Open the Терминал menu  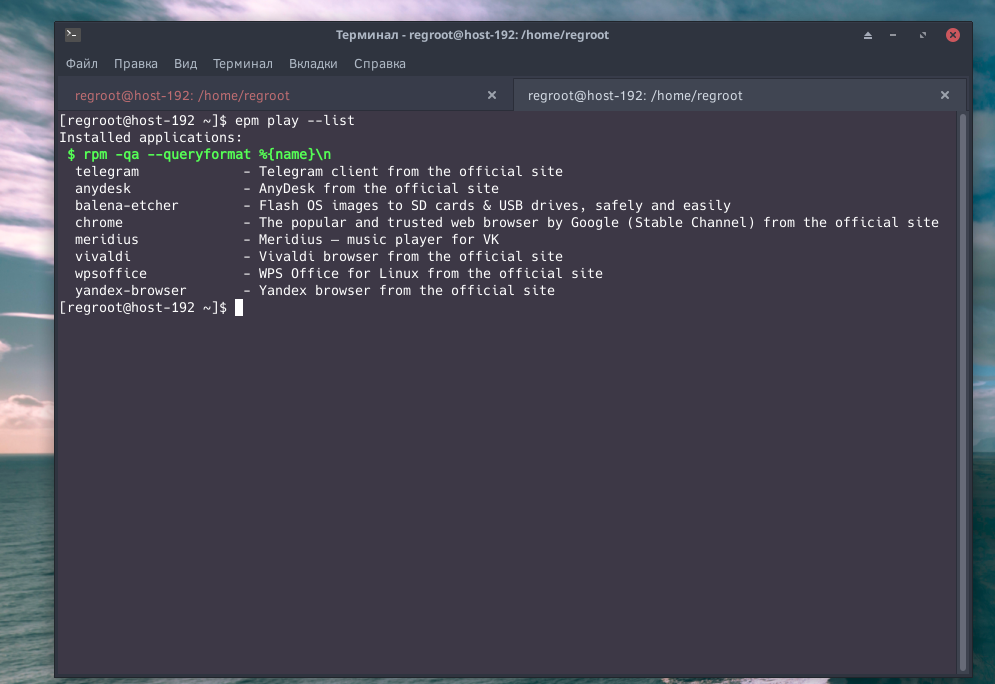click(242, 63)
